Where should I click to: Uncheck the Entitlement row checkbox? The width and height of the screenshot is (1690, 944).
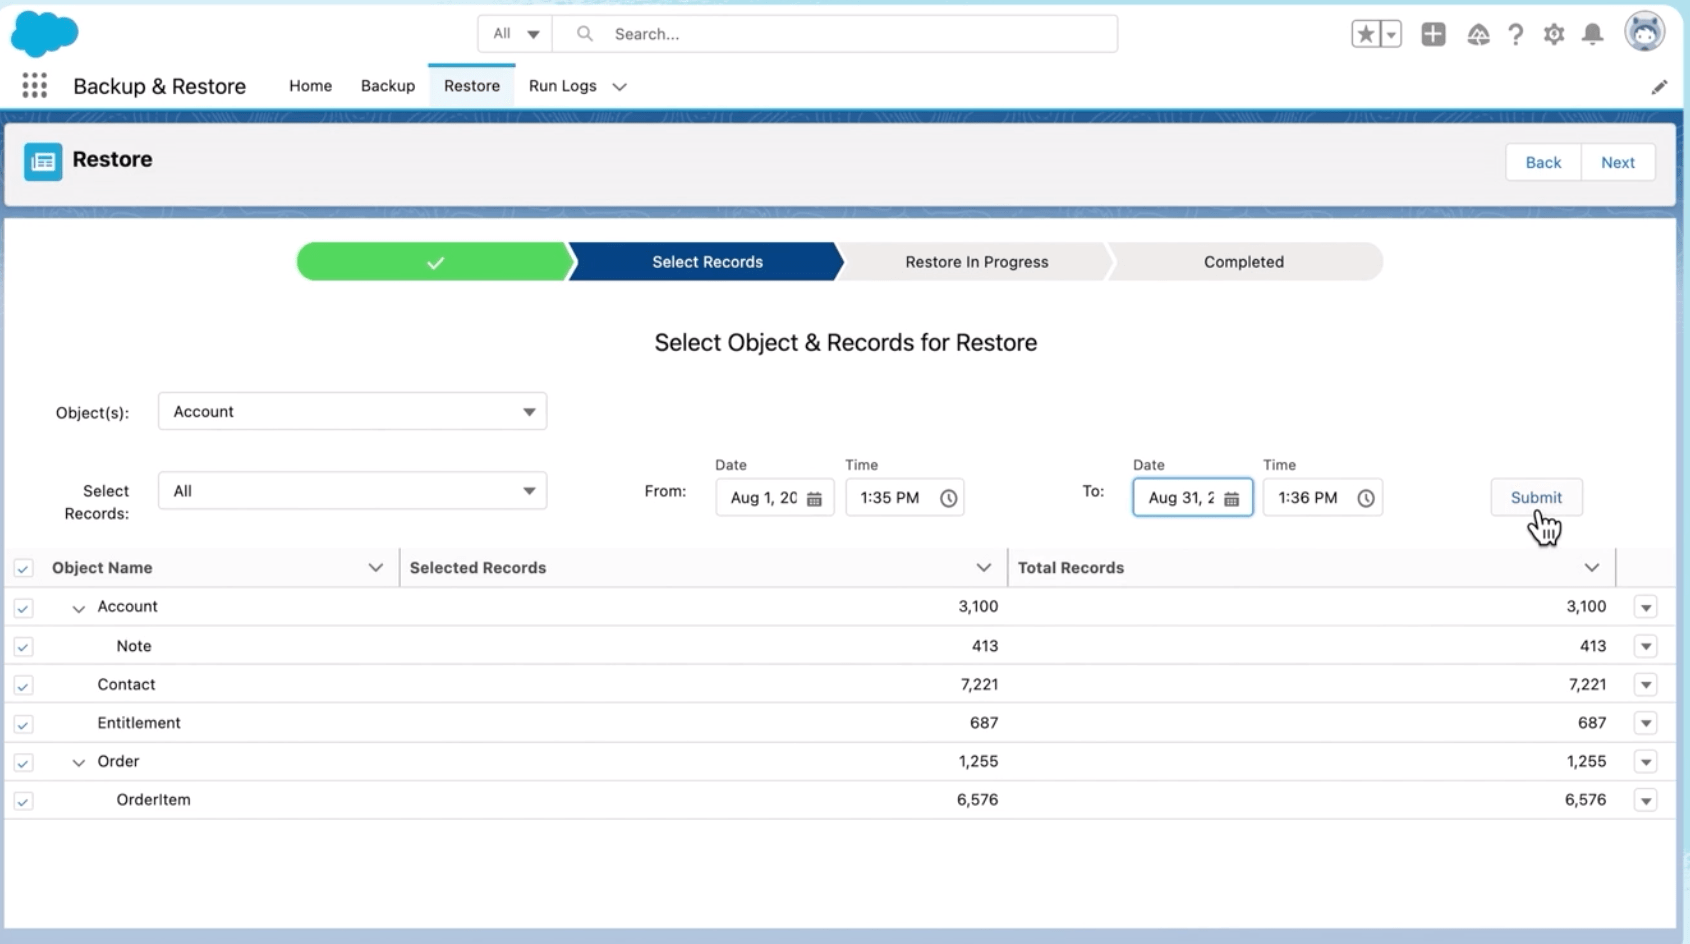[x=23, y=724]
